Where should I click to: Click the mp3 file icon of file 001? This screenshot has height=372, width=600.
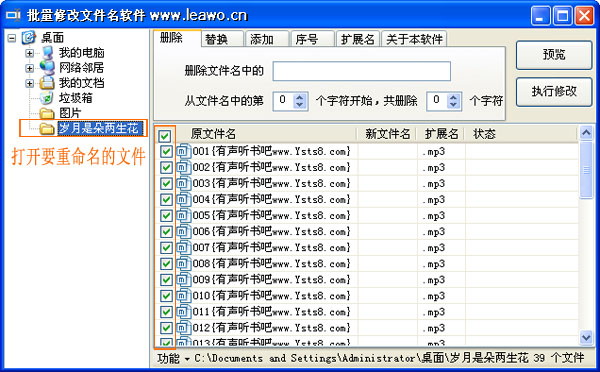click(x=183, y=152)
